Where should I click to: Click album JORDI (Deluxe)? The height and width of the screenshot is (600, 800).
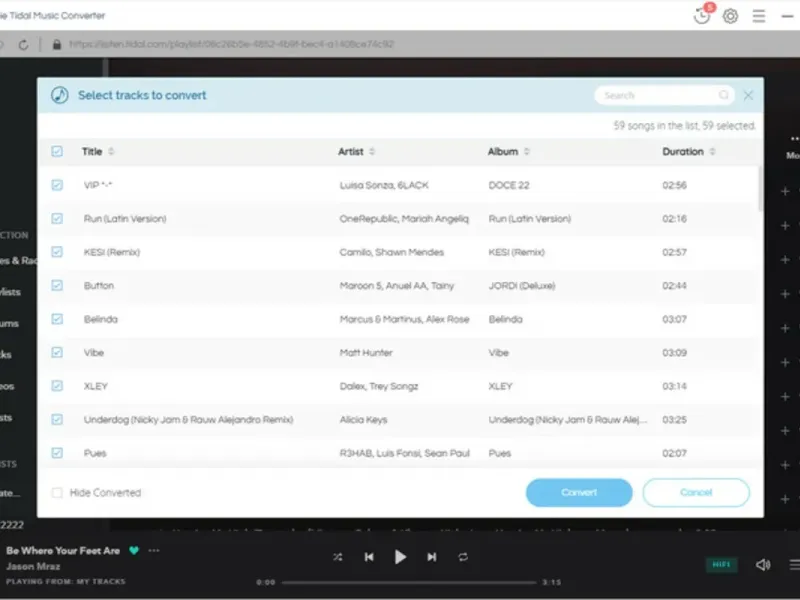[521, 286]
